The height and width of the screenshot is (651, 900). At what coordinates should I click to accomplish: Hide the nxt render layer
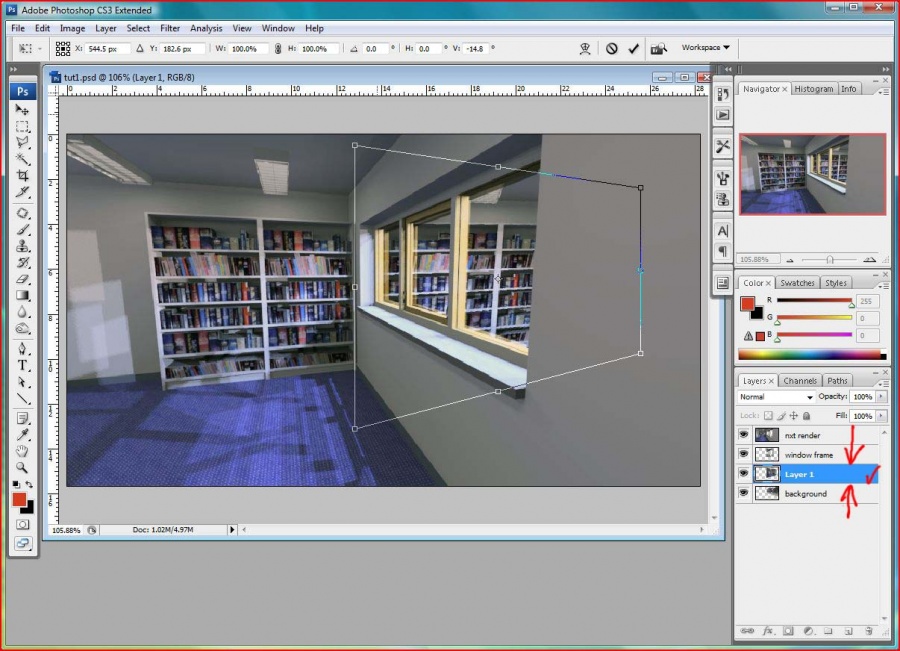point(743,435)
